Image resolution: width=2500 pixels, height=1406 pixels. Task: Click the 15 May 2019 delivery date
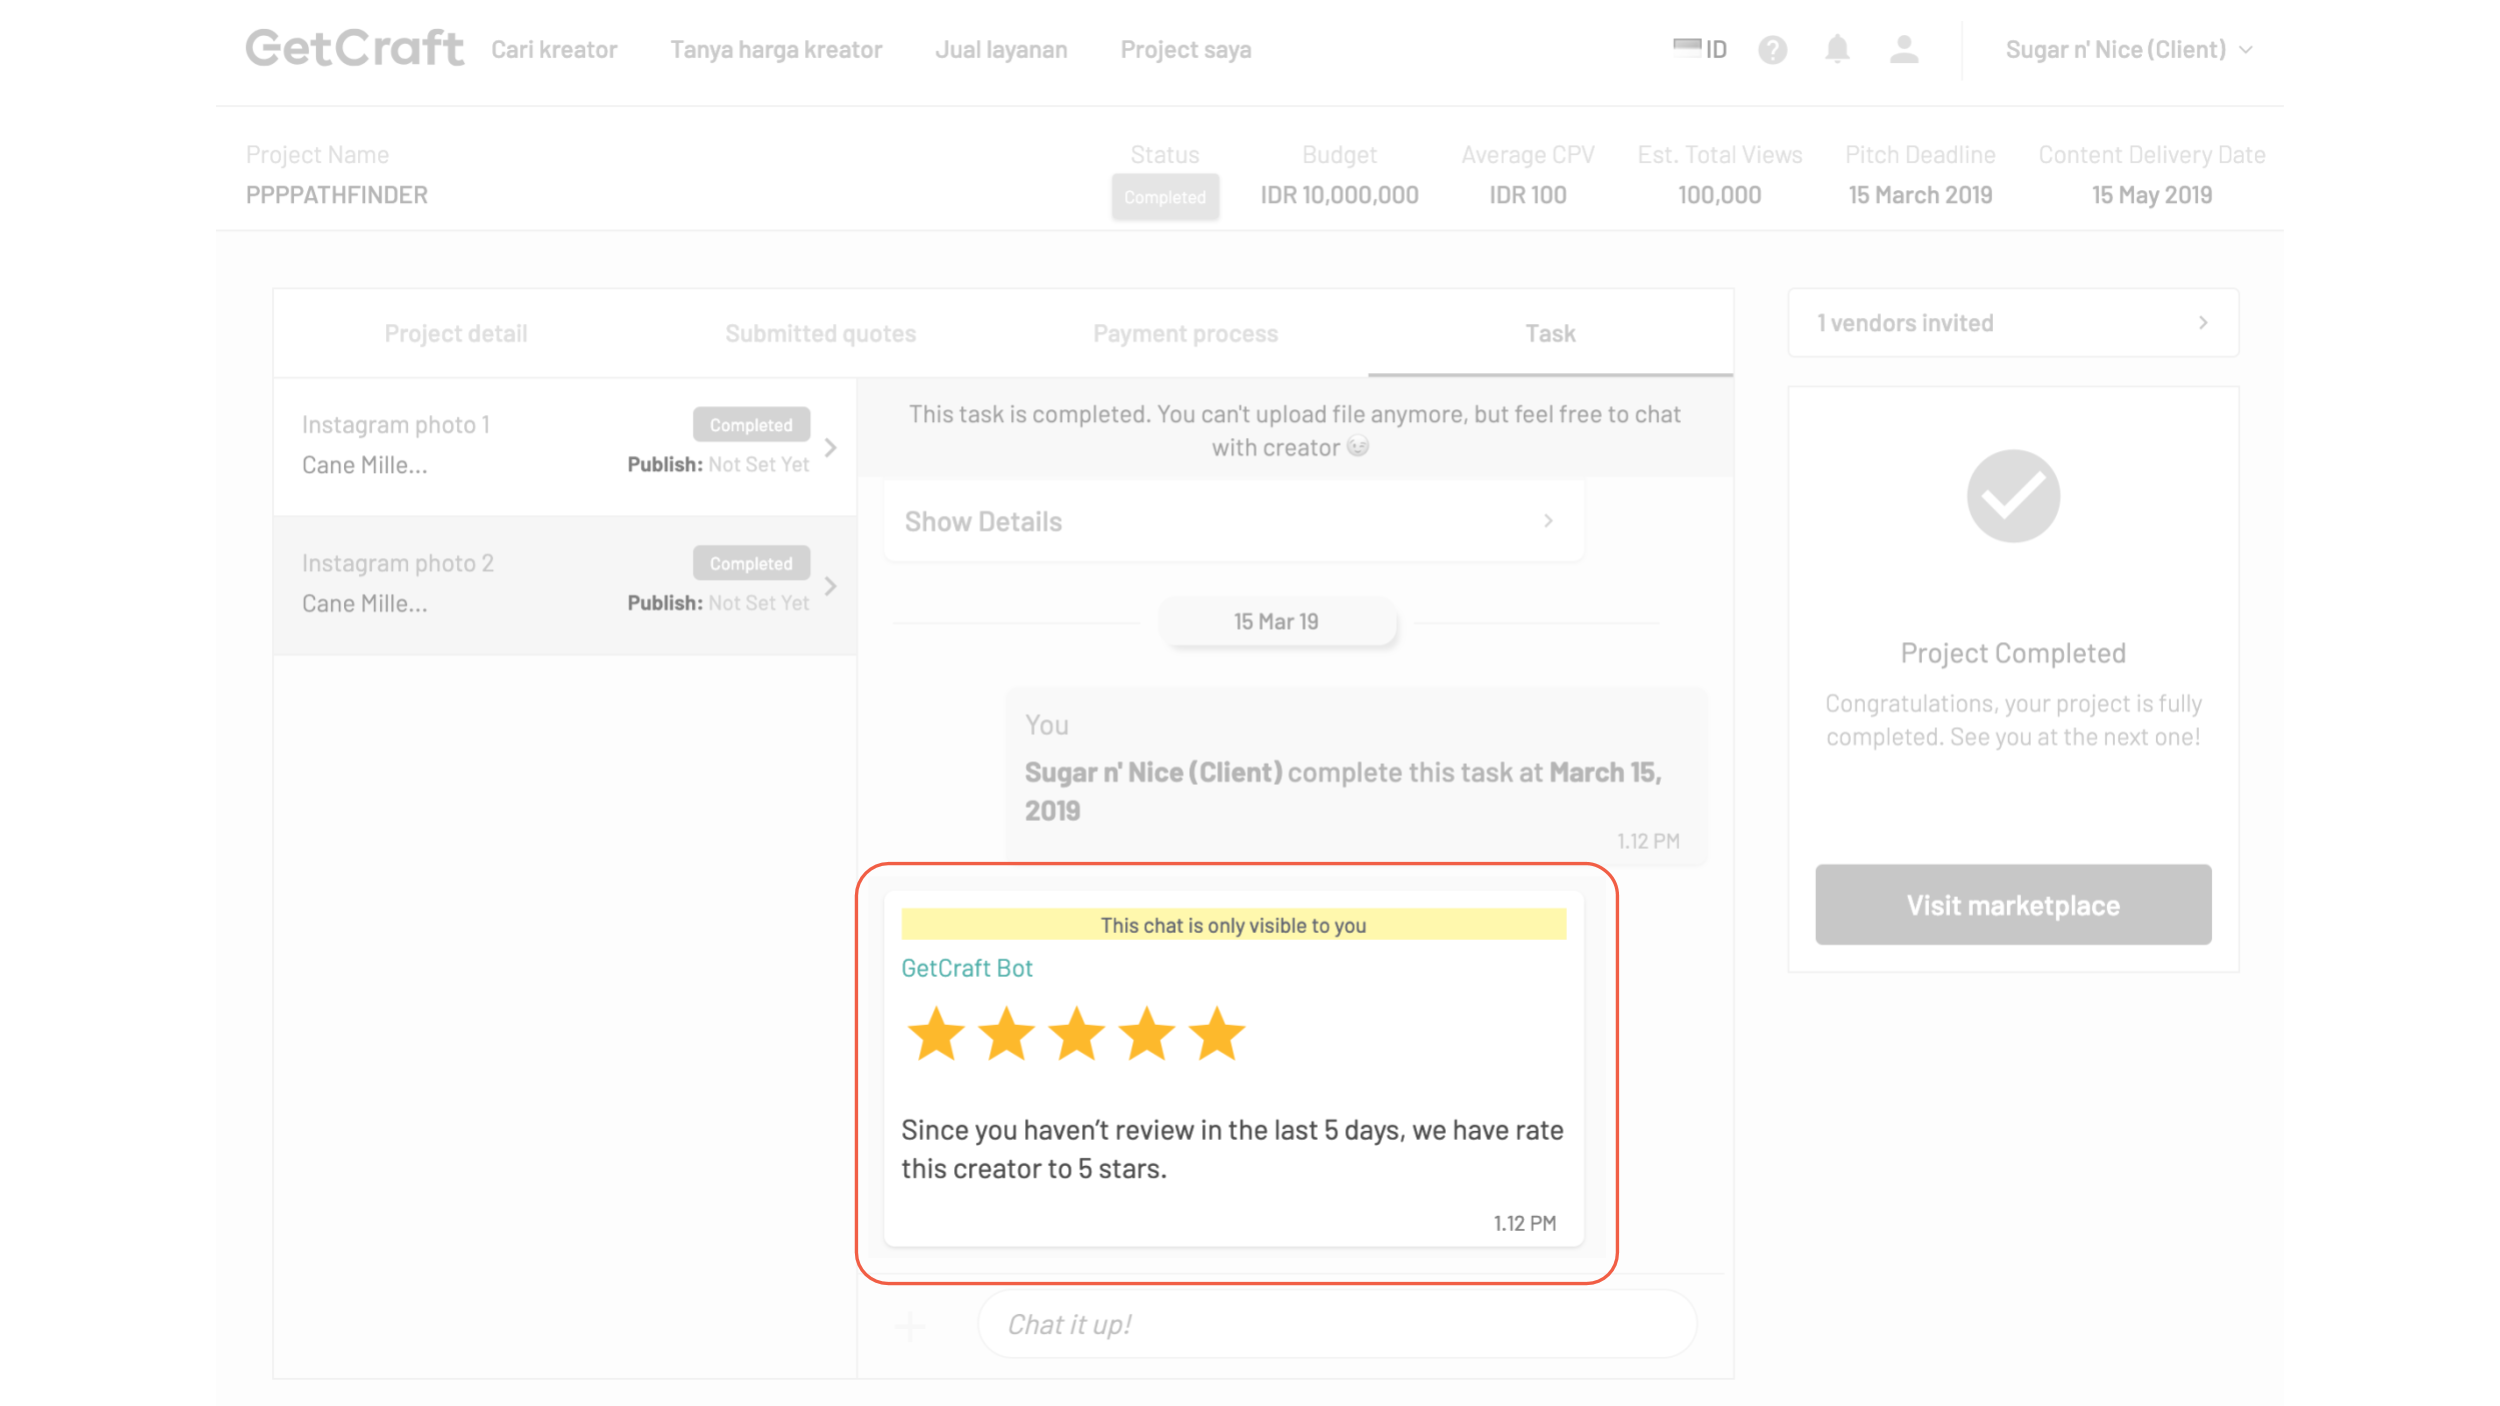coord(2152,195)
